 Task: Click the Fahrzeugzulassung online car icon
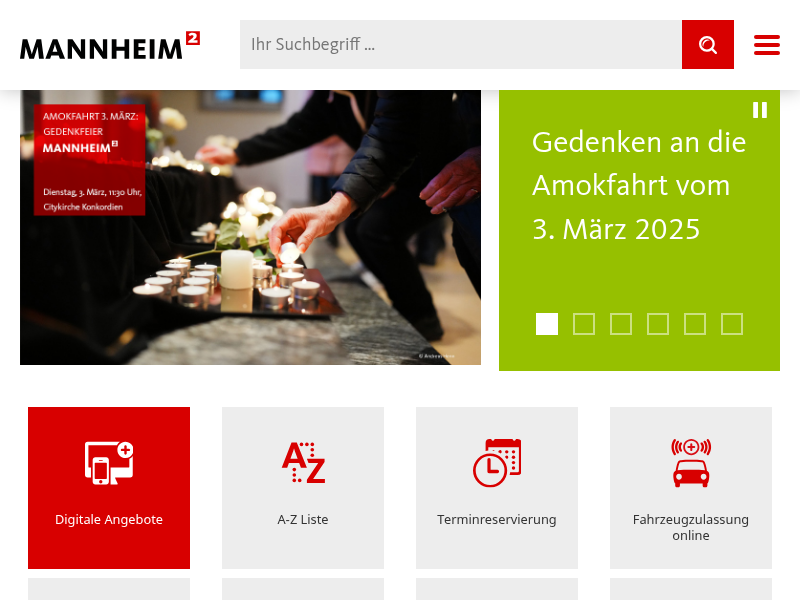tap(691, 463)
